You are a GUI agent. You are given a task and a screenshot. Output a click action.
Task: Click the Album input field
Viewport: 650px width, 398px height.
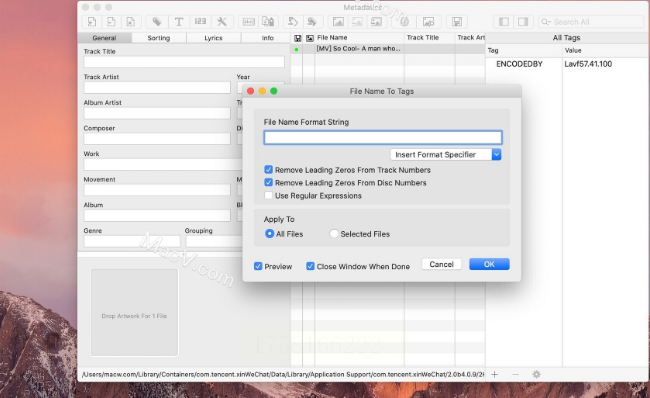[157, 216]
